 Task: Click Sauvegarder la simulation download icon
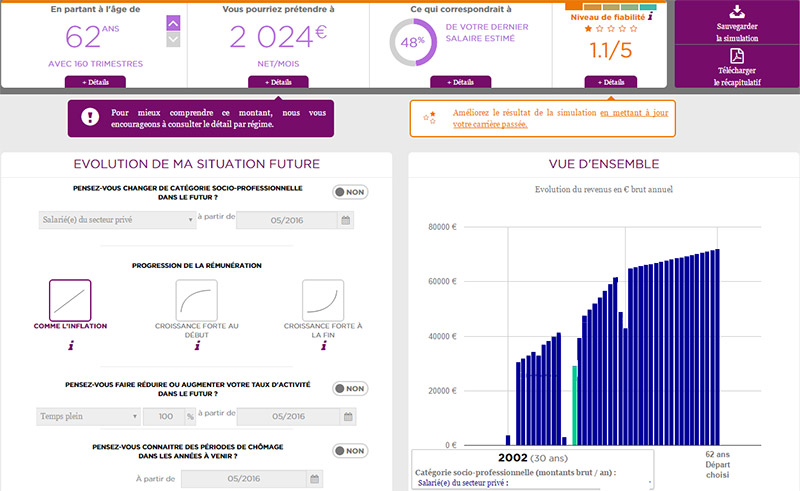coord(737,12)
